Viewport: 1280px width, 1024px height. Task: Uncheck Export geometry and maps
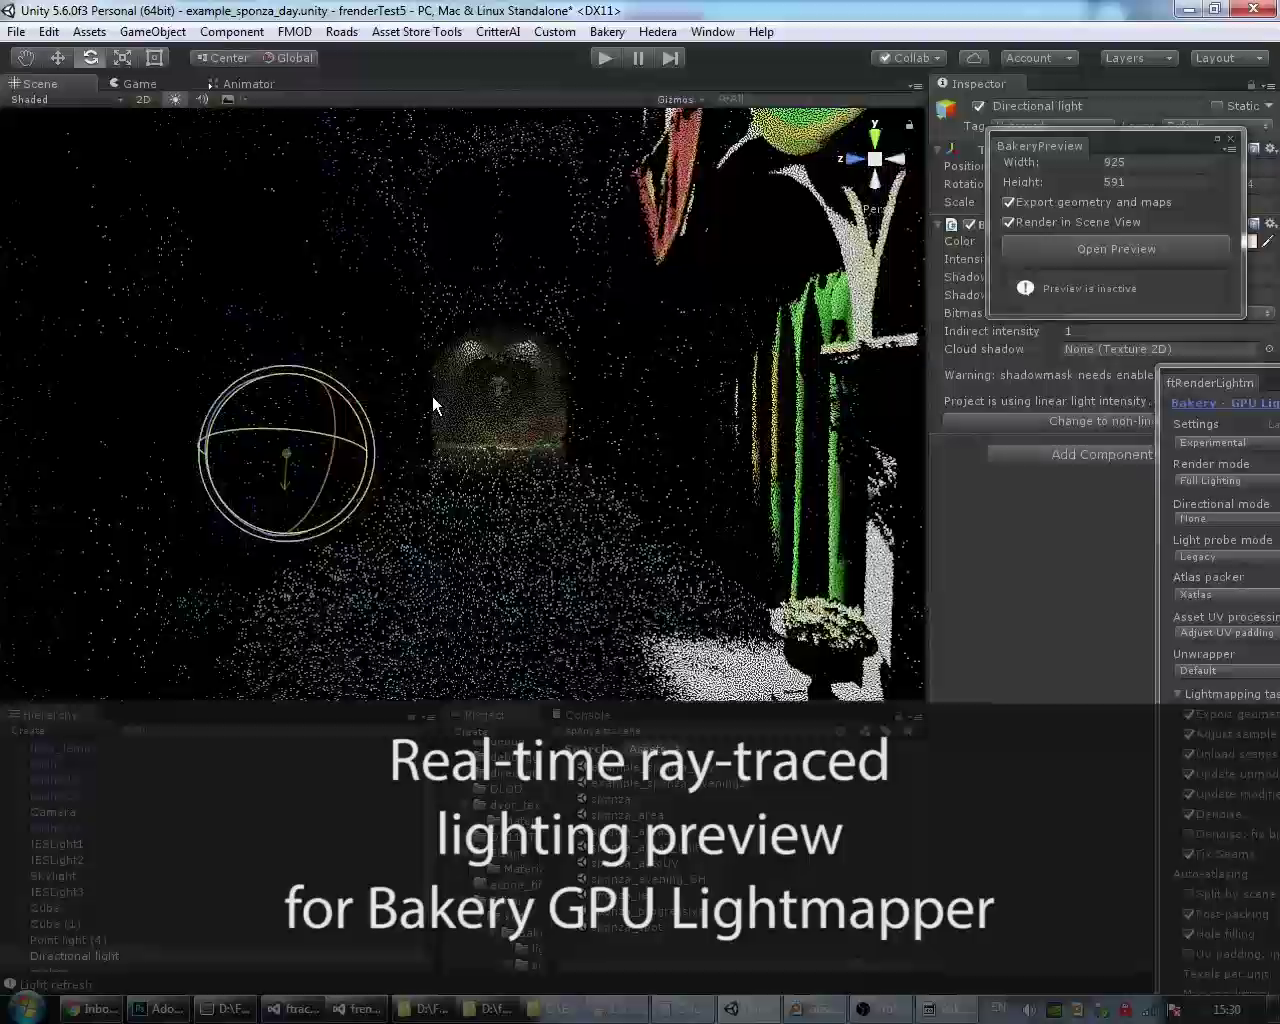point(1009,202)
